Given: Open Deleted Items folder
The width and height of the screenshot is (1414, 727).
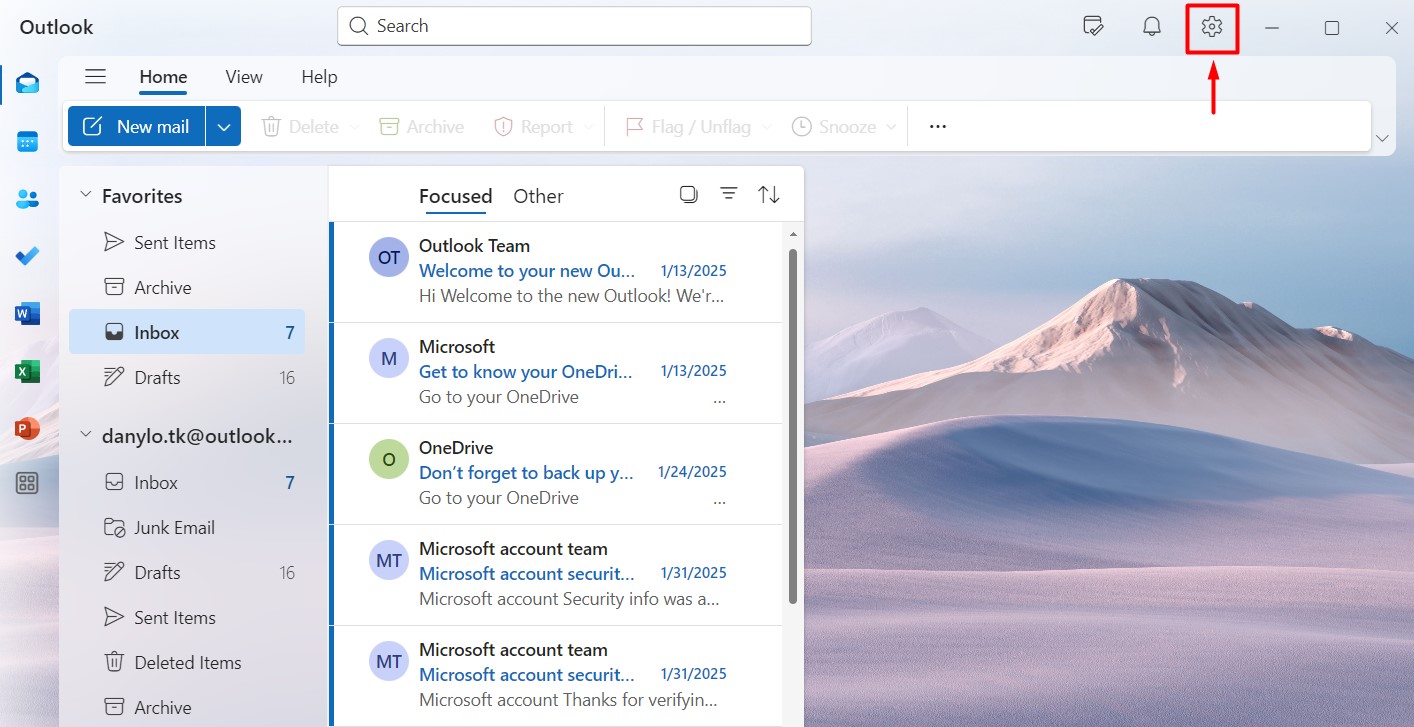Looking at the screenshot, I should 187,662.
